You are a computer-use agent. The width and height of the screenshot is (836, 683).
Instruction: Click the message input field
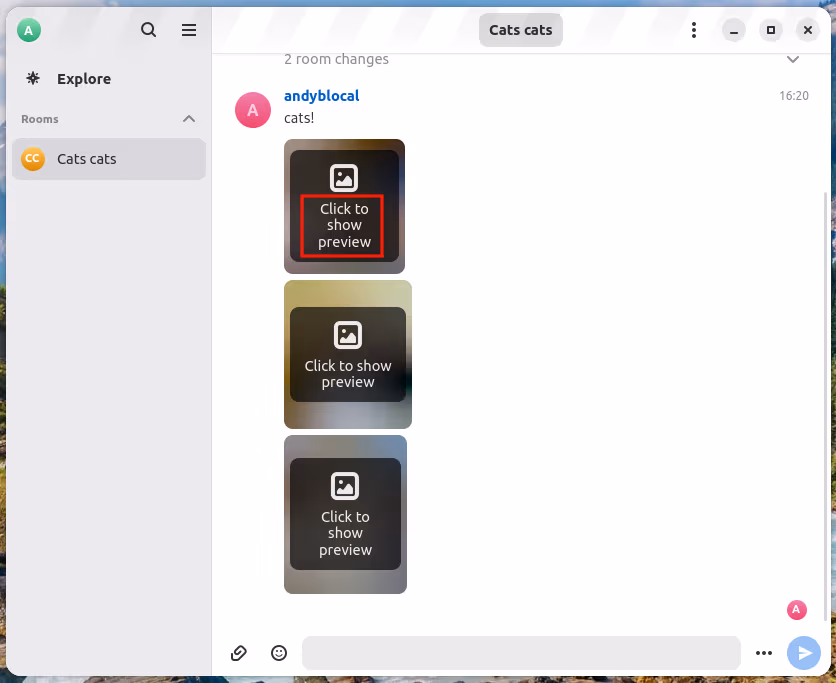(x=520, y=653)
